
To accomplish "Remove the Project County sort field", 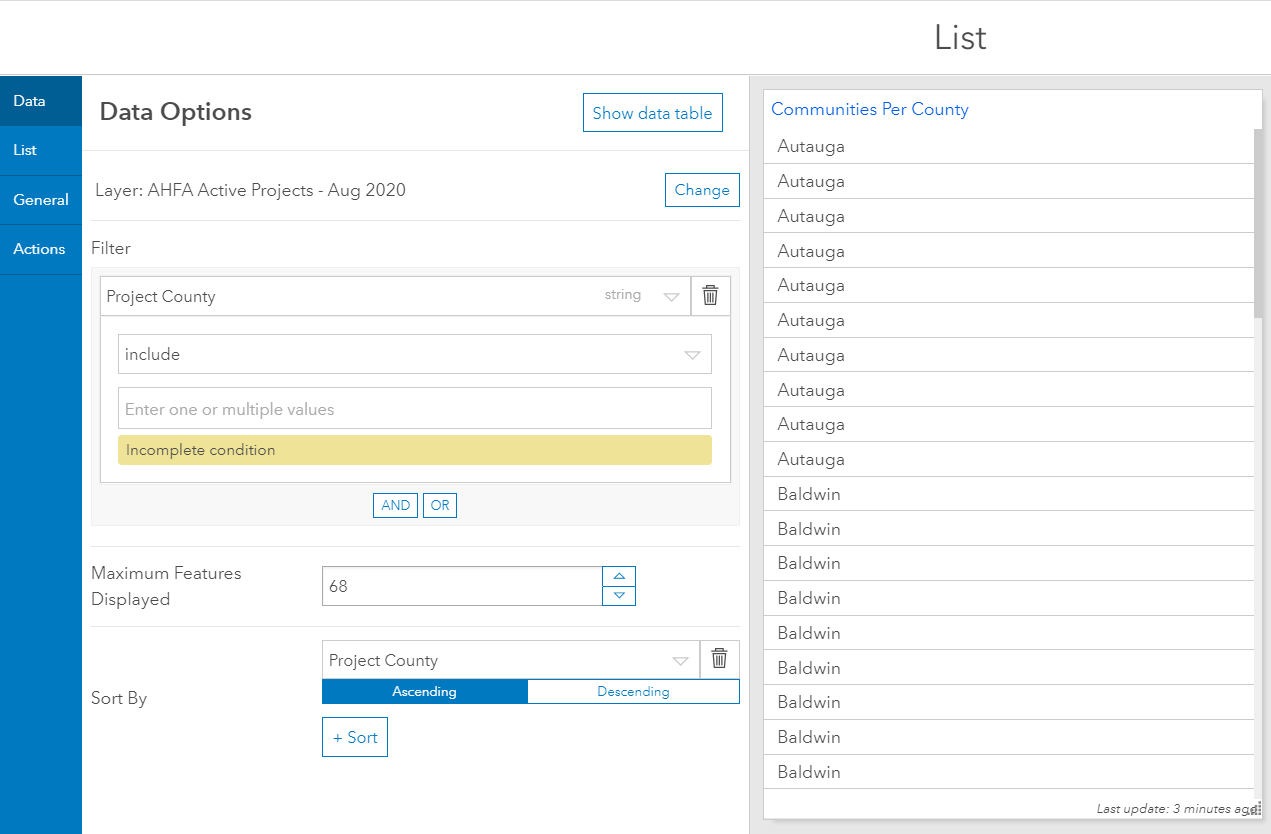I will (x=719, y=659).
